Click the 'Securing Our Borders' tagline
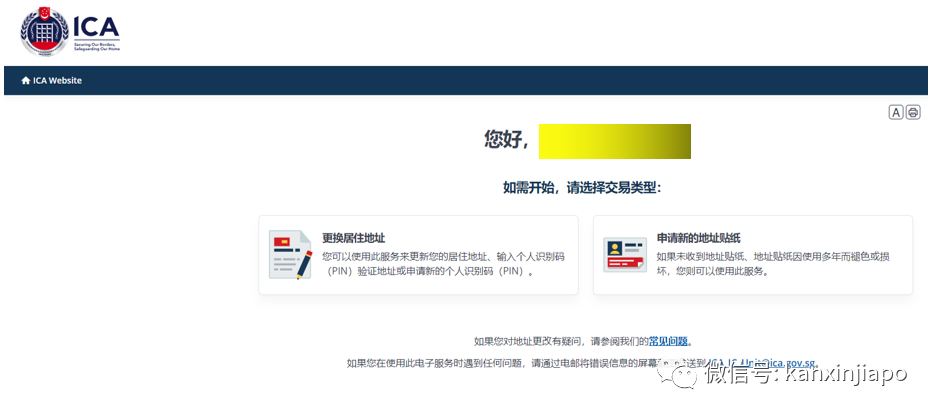 tap(96, 48)
